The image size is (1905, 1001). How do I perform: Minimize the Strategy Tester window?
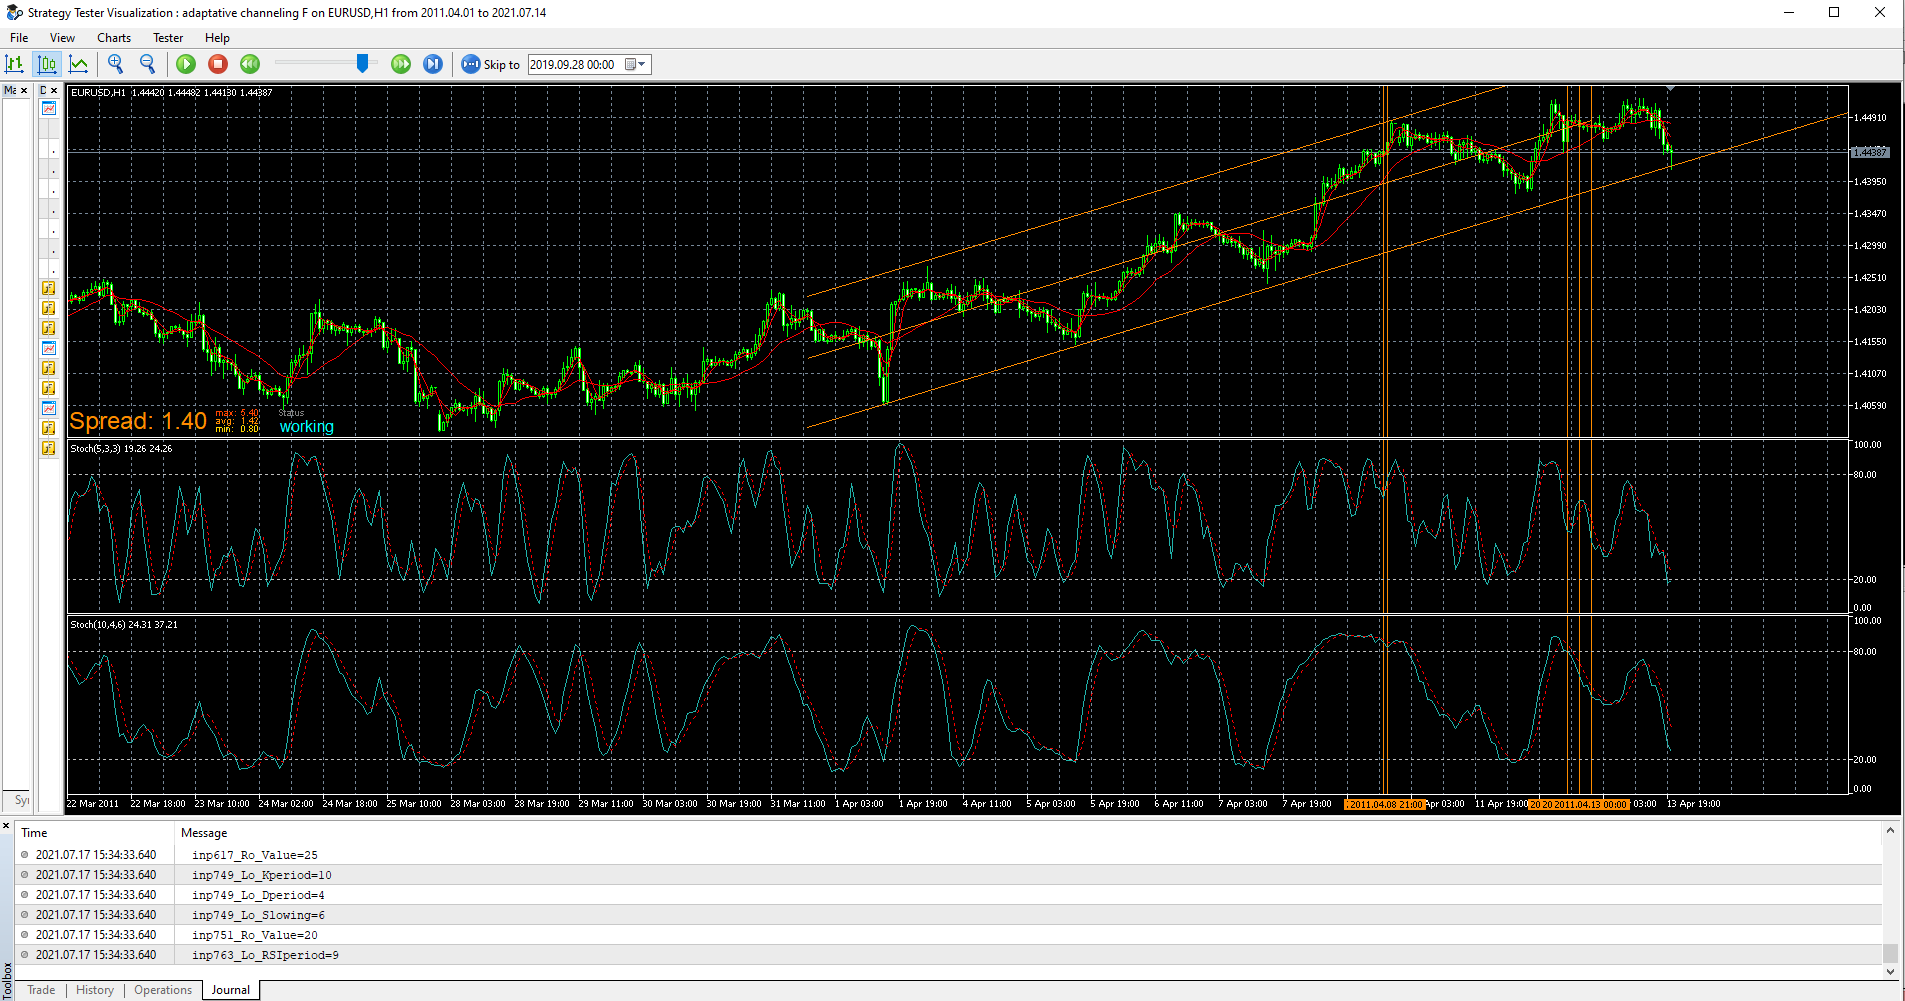pos(1789,12)
